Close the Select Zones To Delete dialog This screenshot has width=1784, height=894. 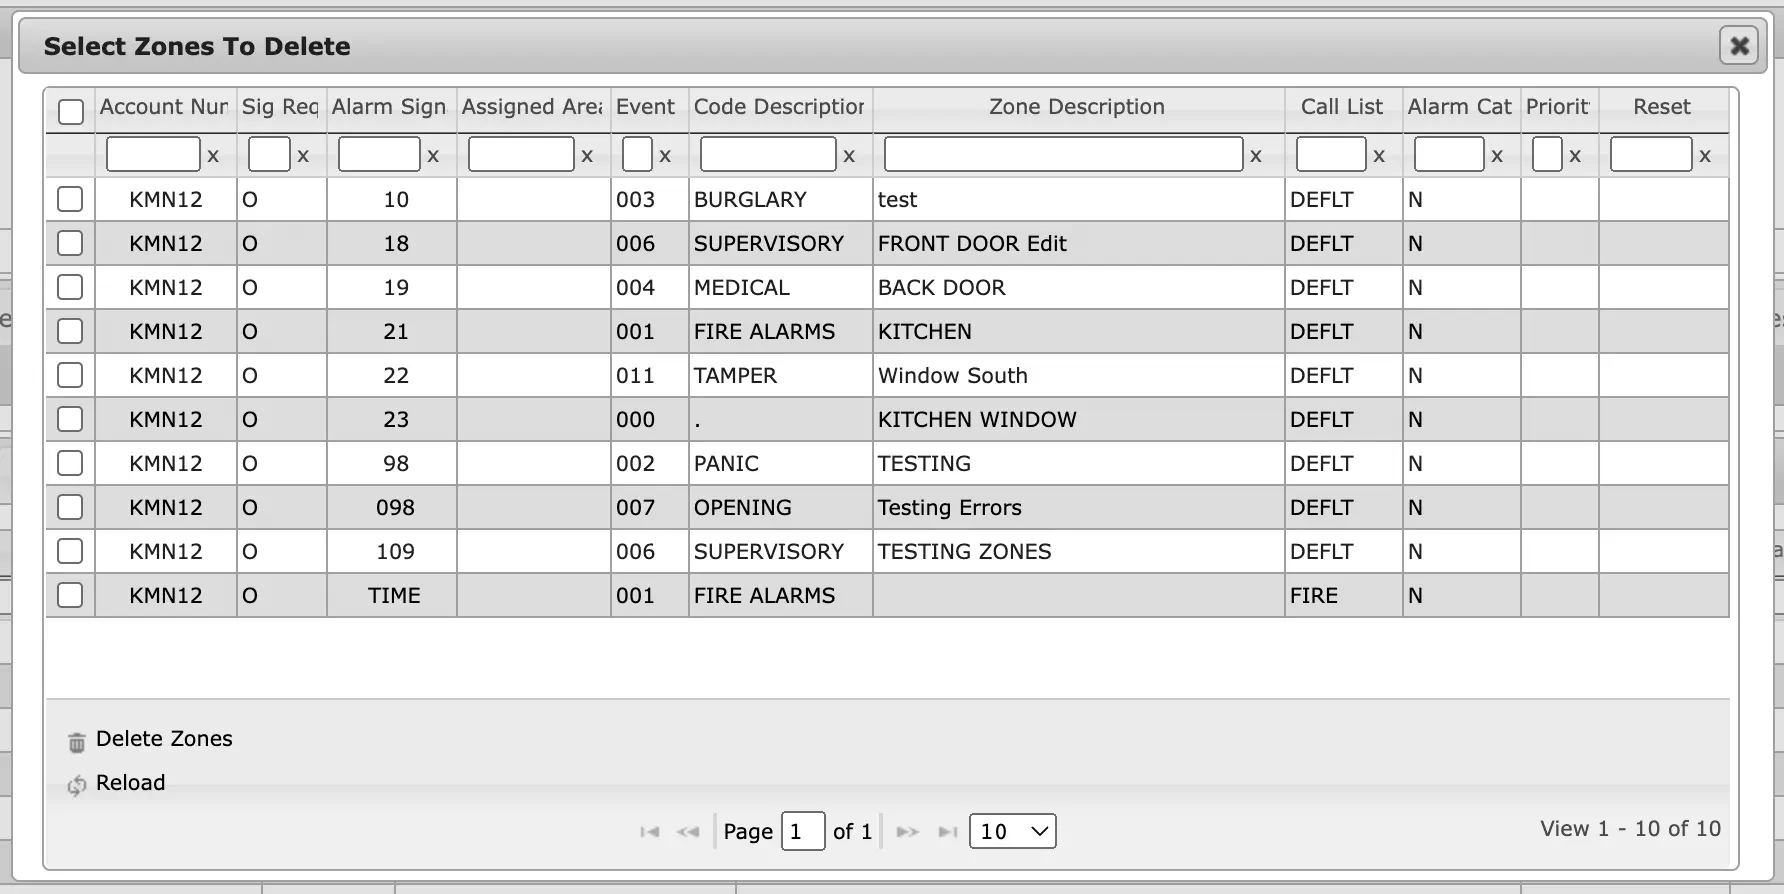(x=1739, y=45)
